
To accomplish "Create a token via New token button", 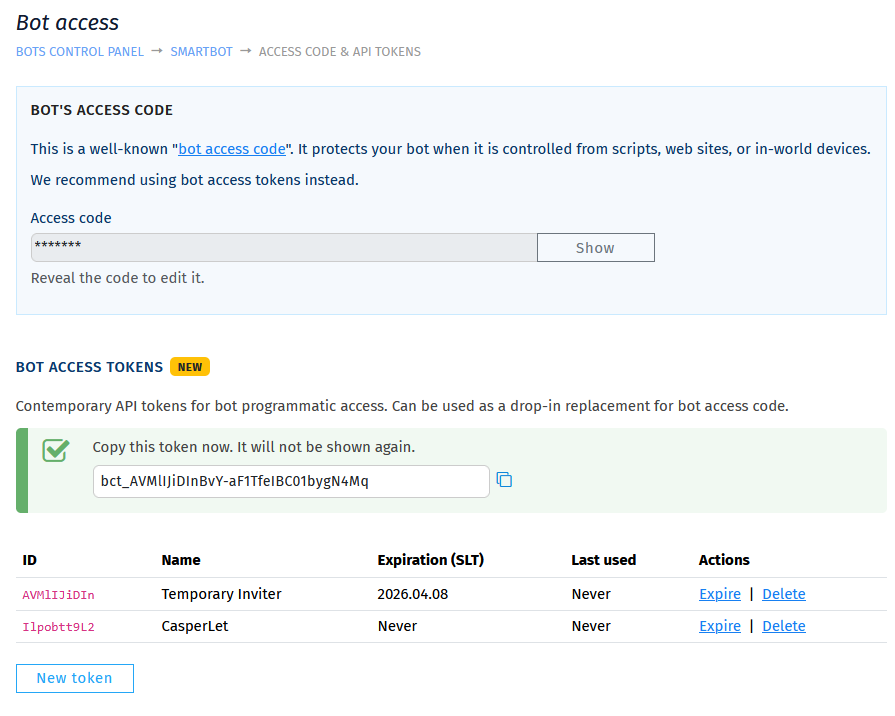I will click(75, 678).
